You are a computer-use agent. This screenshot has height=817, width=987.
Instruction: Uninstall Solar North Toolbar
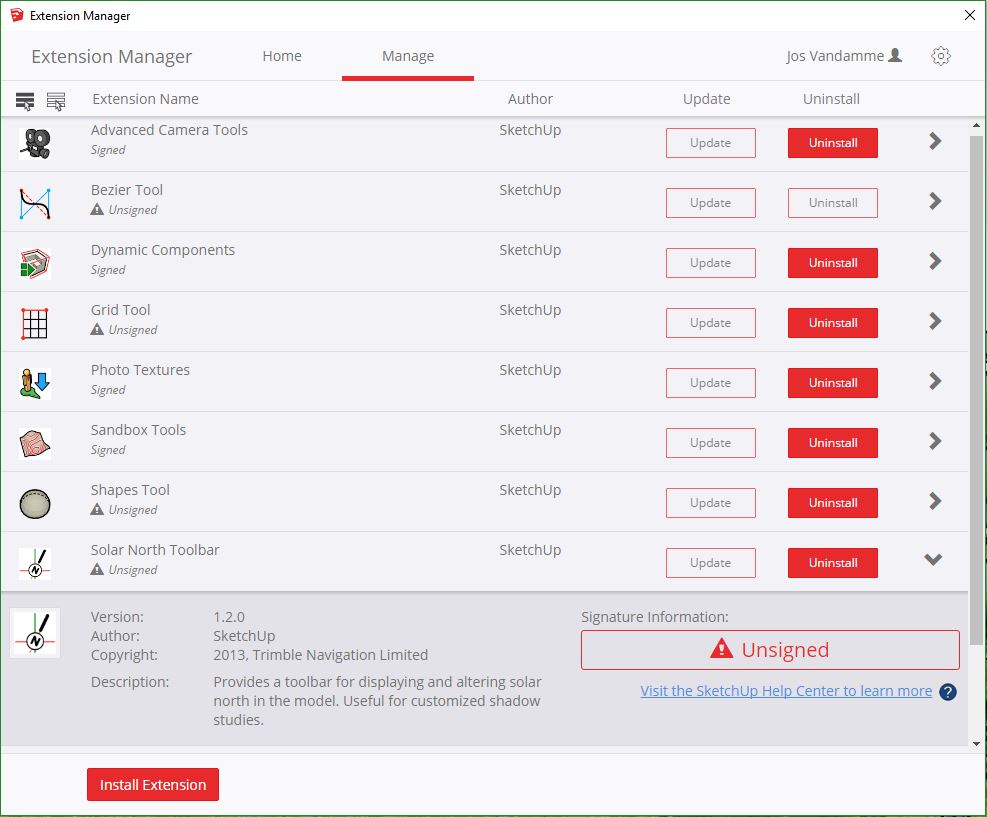click(833, 563)
